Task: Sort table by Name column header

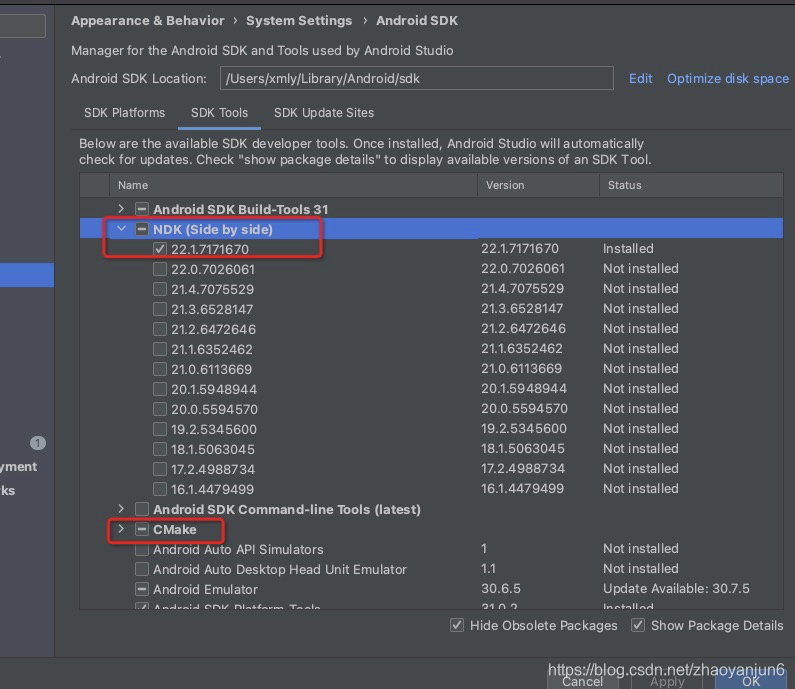Action: tap(293, 185)
